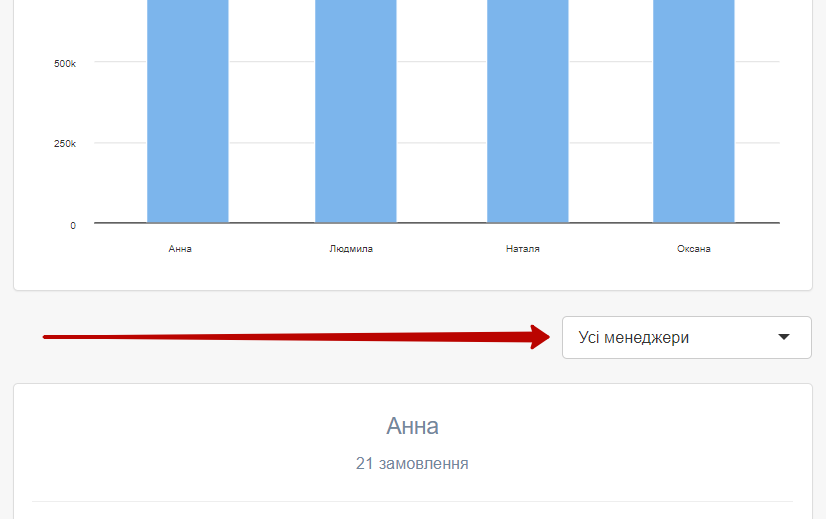826x519 pixels.
Task: Click the '500k' axis value
Action: point(65,64)
